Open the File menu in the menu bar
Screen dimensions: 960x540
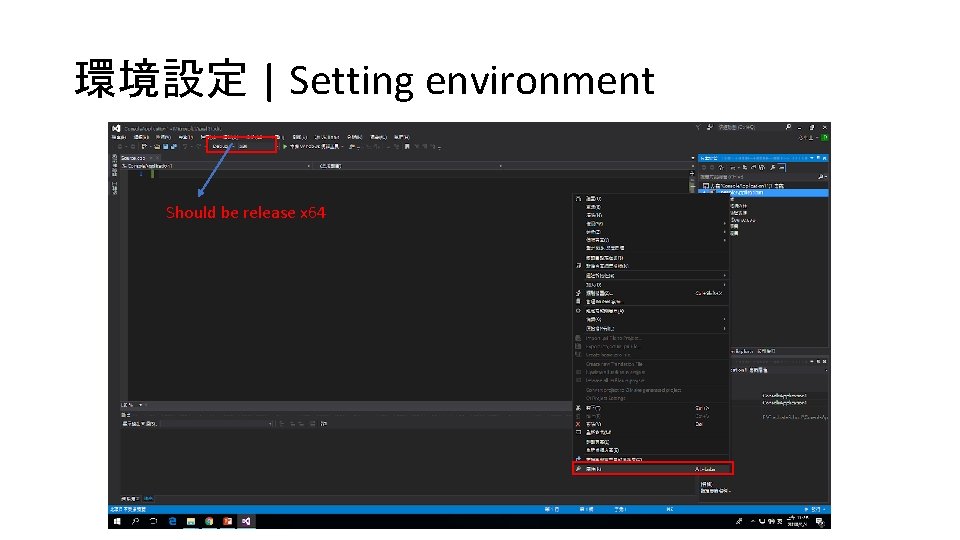[118, 137]
